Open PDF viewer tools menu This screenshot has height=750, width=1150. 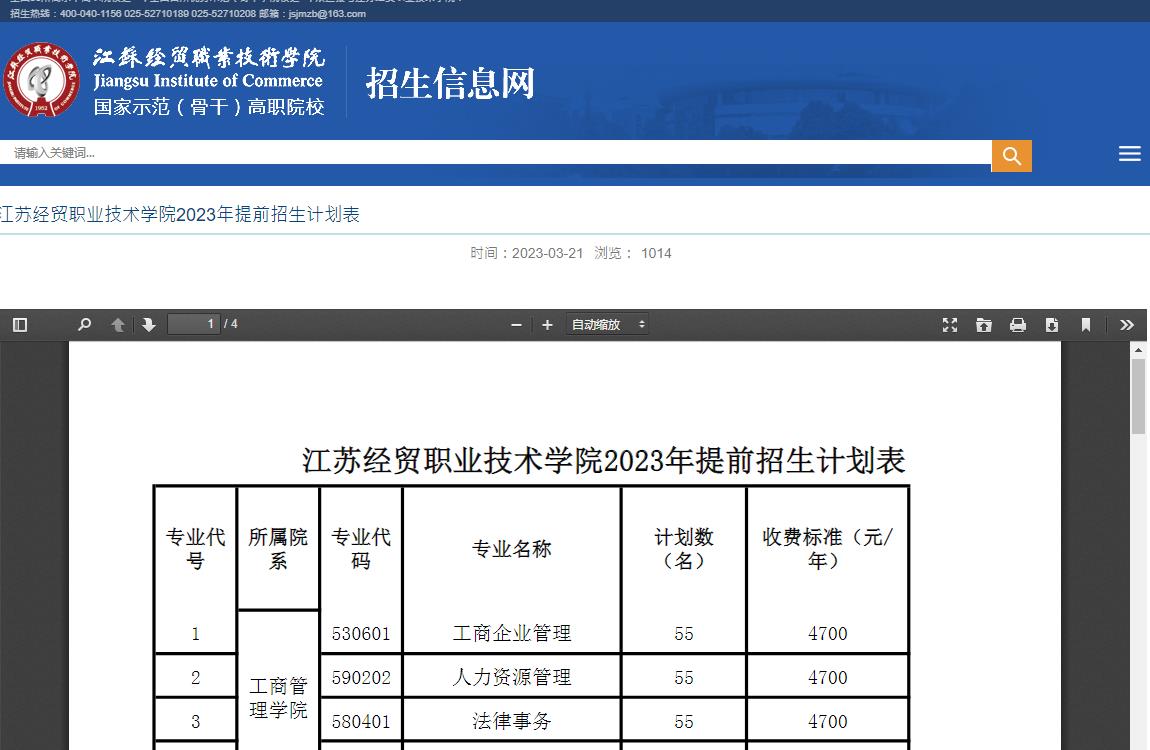point(1127,325)
